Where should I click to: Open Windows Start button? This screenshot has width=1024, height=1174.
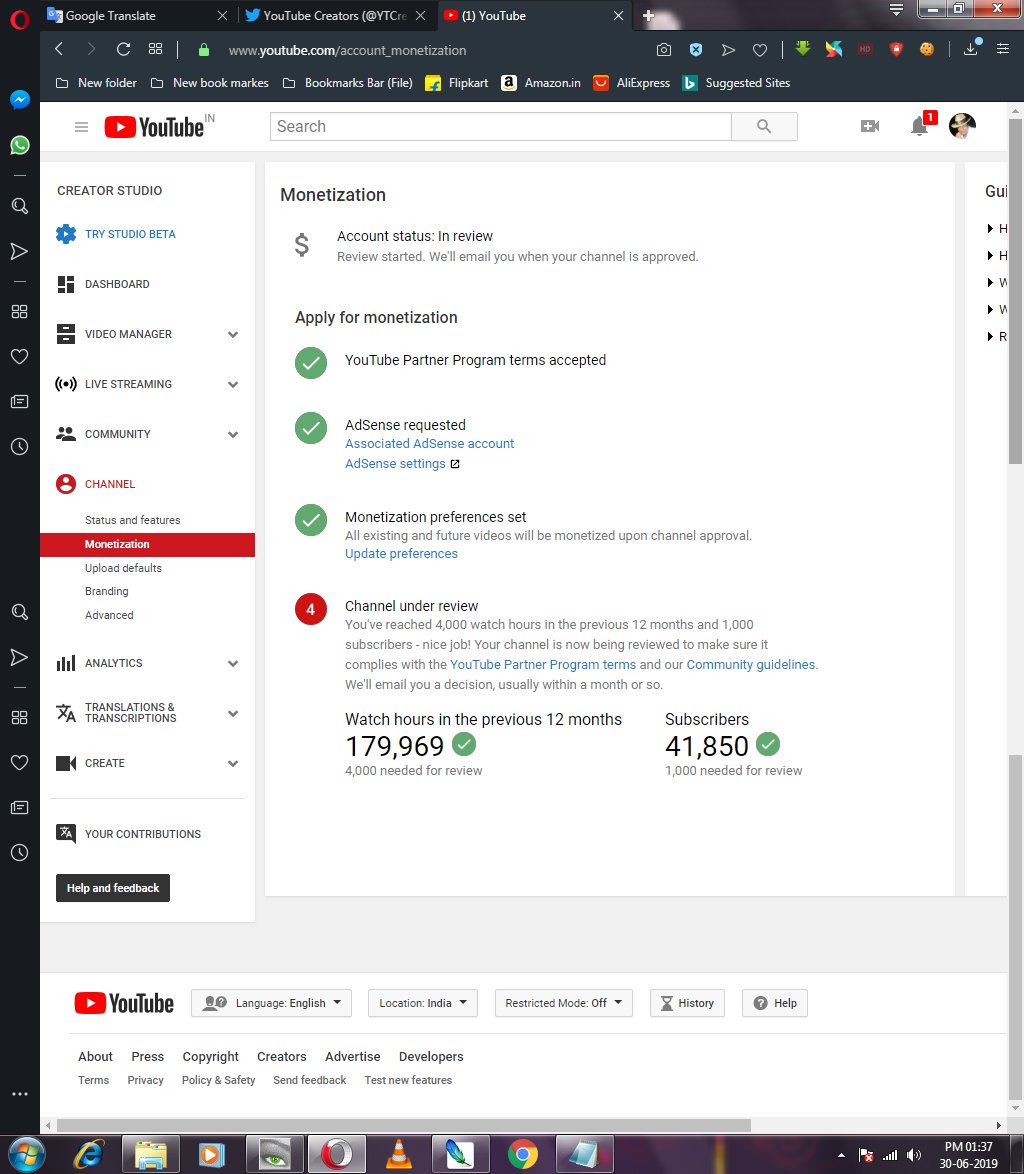click(x=26, y=1155)
